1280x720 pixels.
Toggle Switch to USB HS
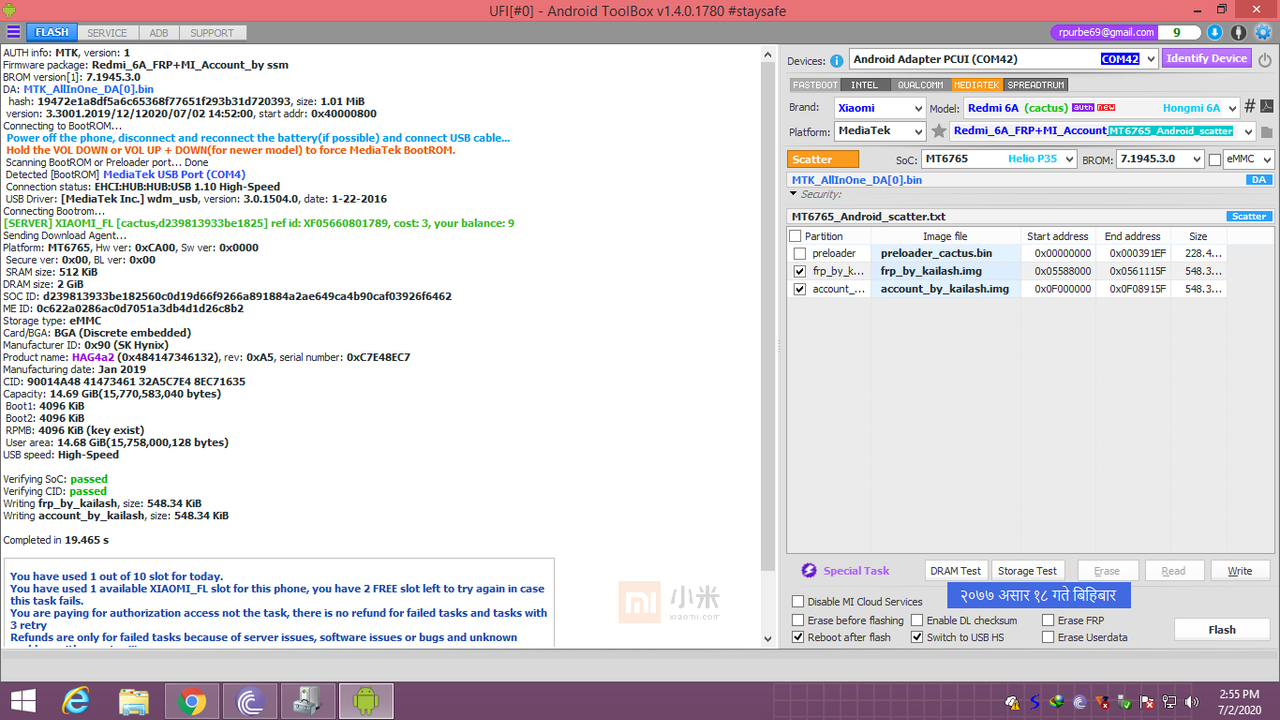[917, 638]
